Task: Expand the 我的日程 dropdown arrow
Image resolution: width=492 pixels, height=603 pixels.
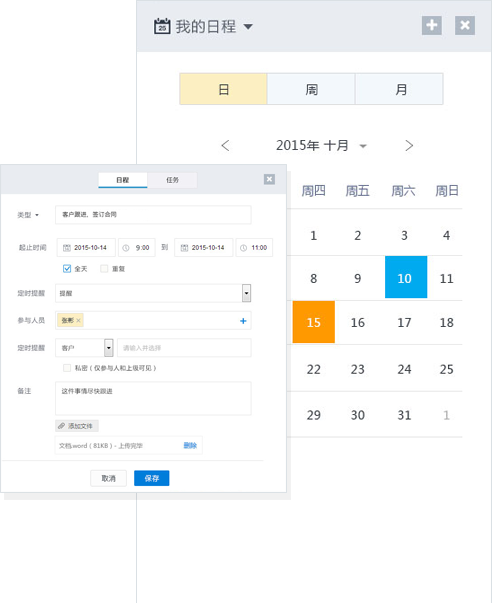Action: [248, 27]
